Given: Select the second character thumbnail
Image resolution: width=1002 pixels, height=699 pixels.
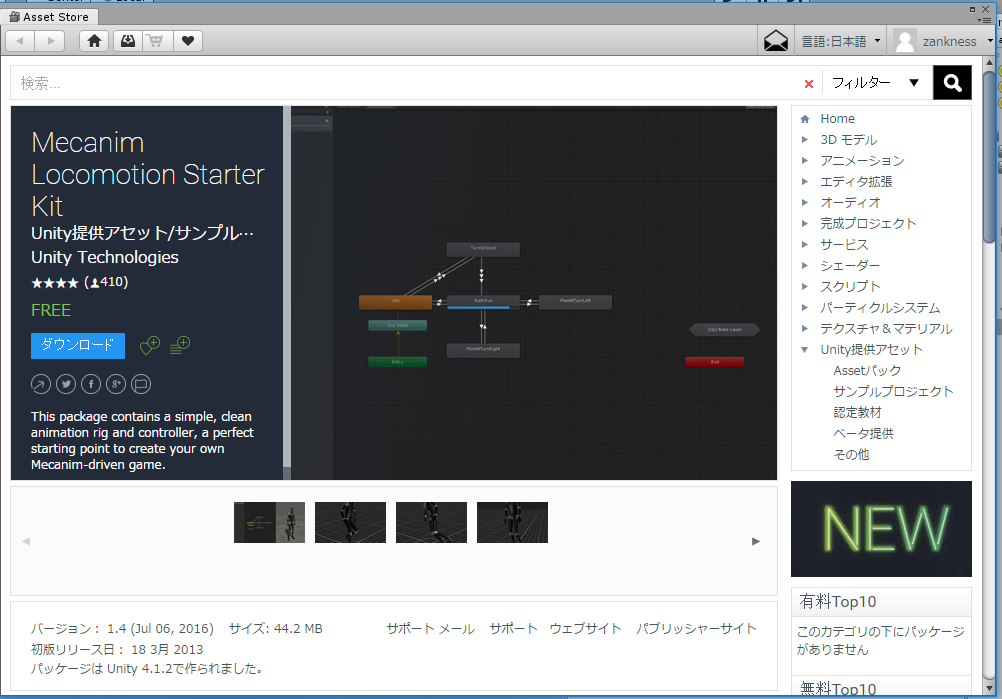Looking at the screenshot, I should (x=350, y=522).
